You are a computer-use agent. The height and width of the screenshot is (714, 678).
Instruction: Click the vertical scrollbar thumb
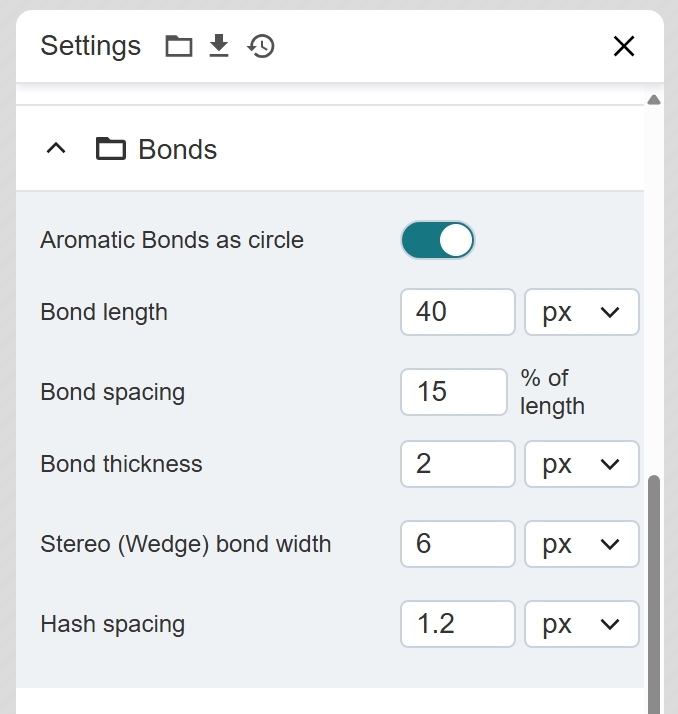(654, 590)
